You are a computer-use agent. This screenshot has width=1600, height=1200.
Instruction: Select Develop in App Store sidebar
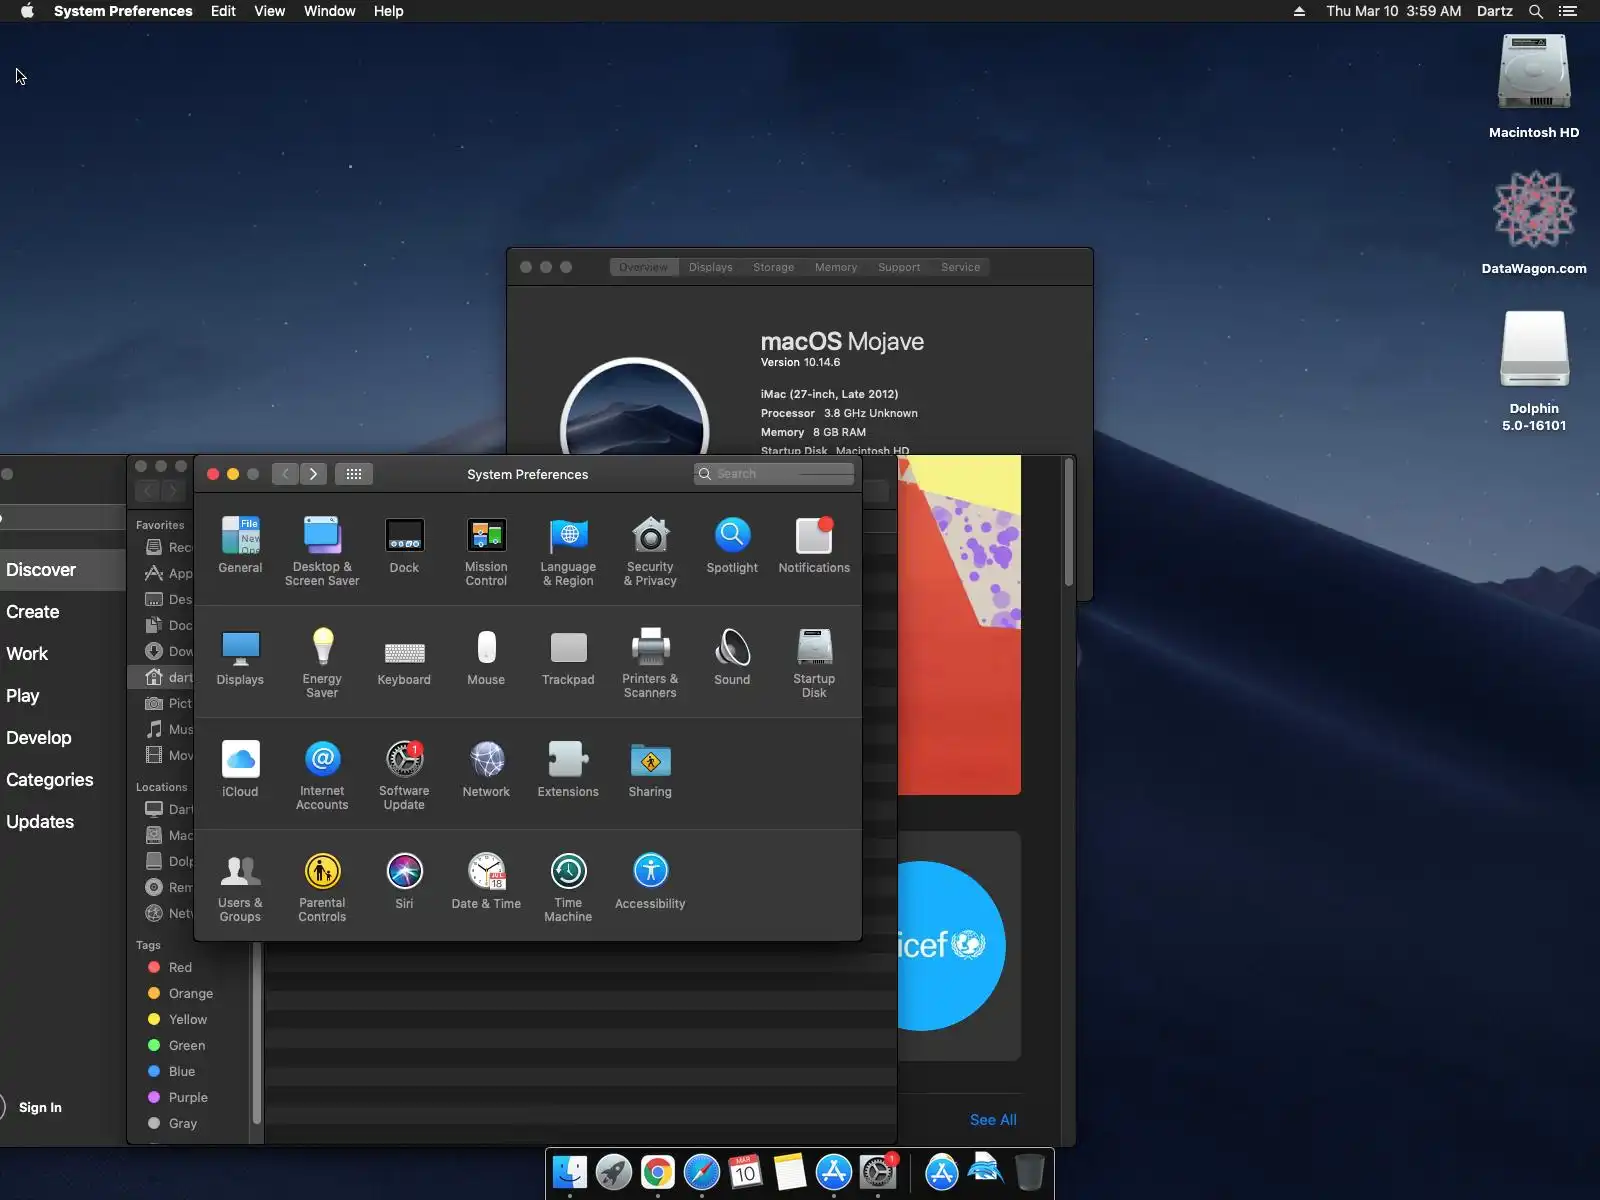click(62, 738)
